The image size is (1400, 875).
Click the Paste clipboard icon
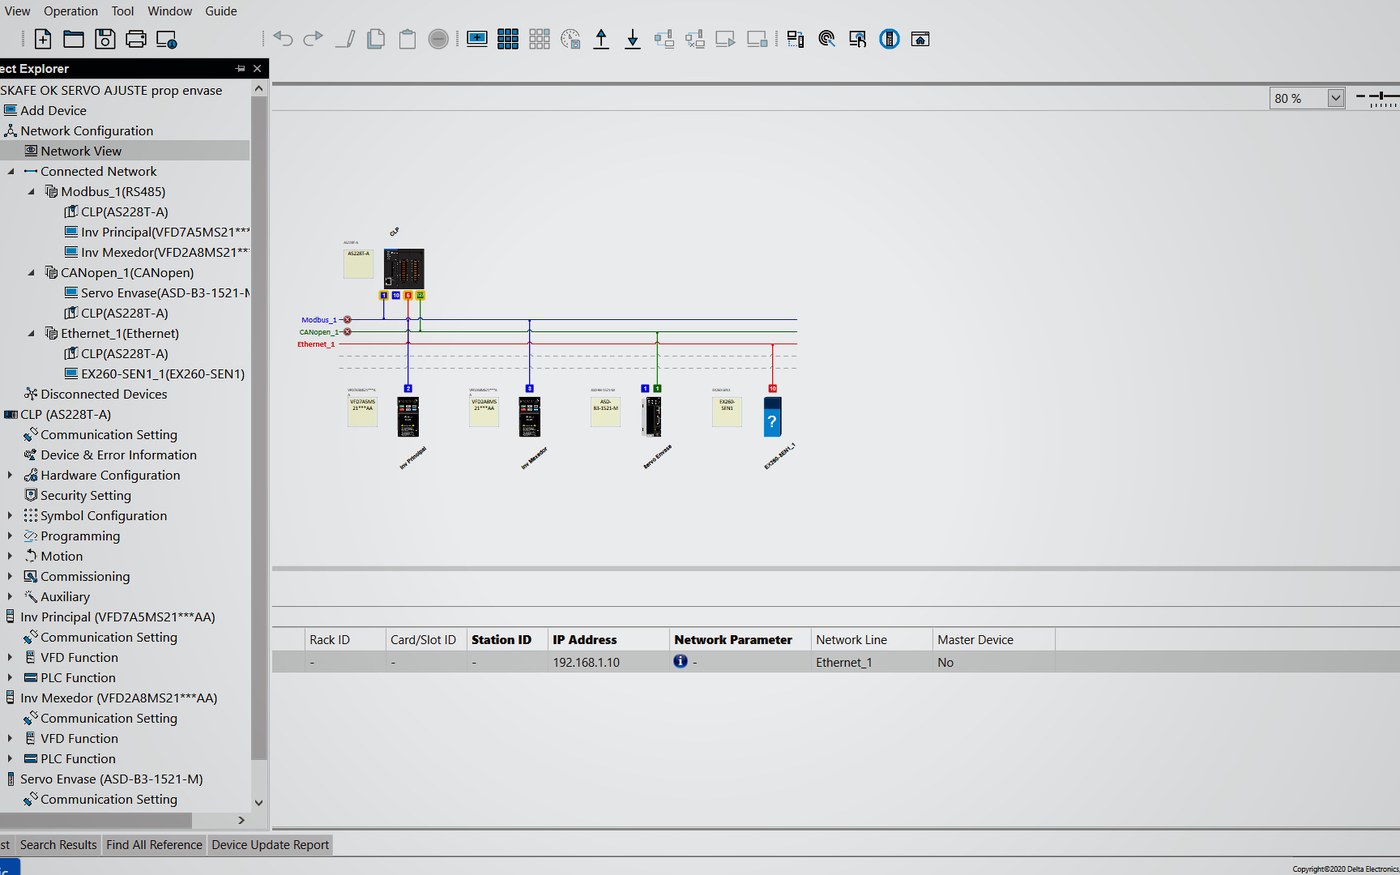pos(407,39)
